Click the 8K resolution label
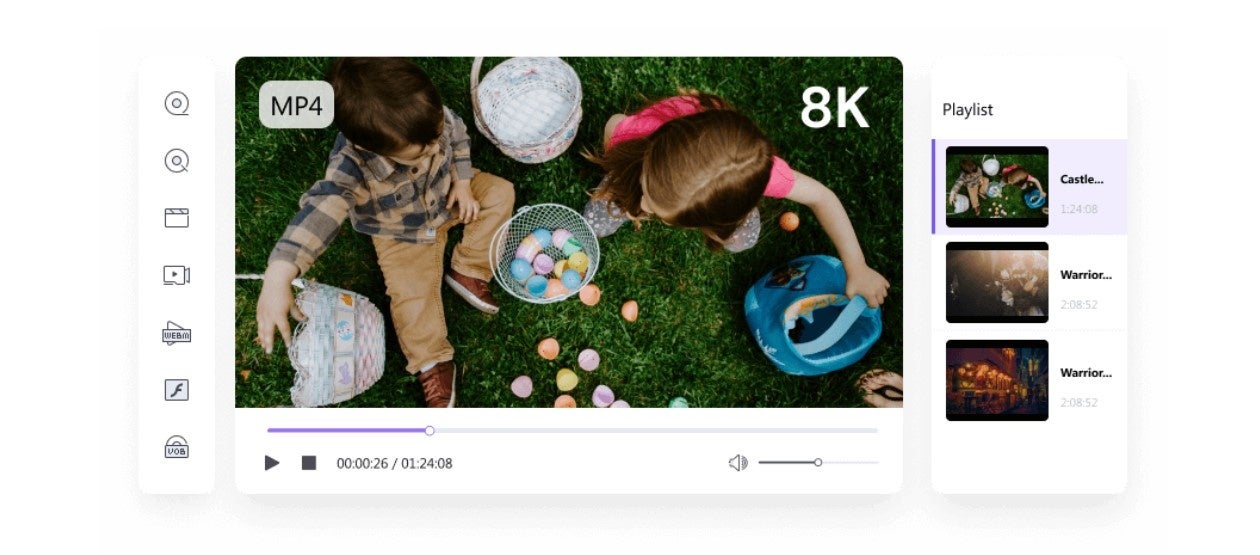The height and width of the screenshot is (555, 1260). (x=835, y=108)
